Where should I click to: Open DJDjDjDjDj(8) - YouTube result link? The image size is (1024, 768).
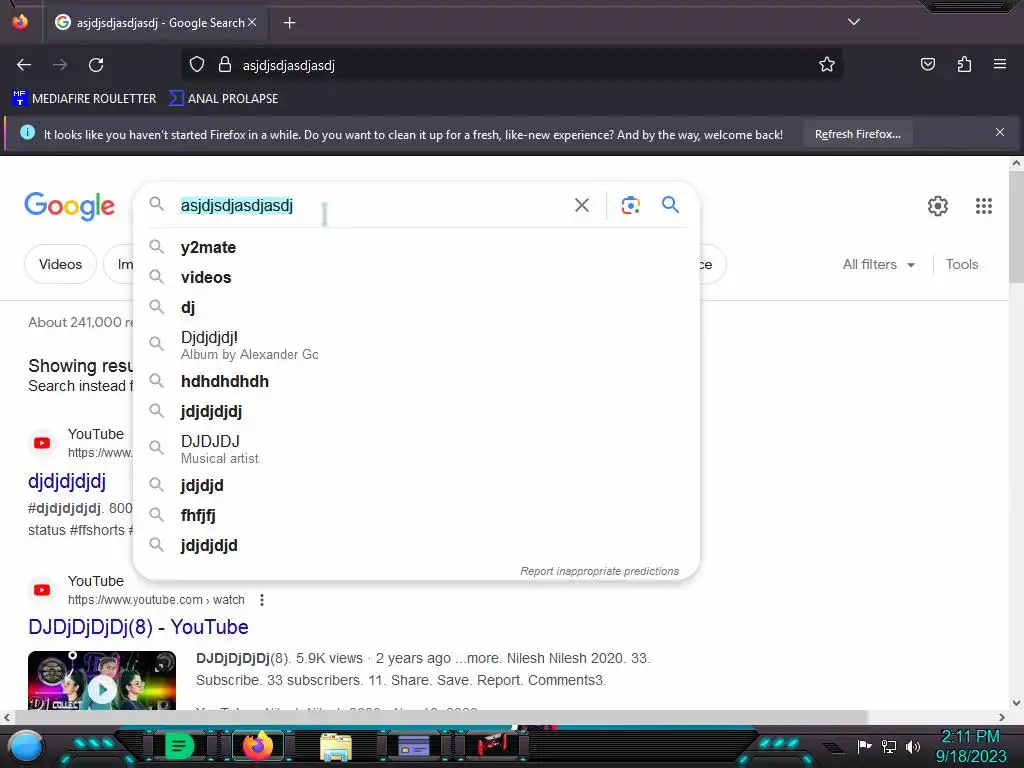(138, 627)
